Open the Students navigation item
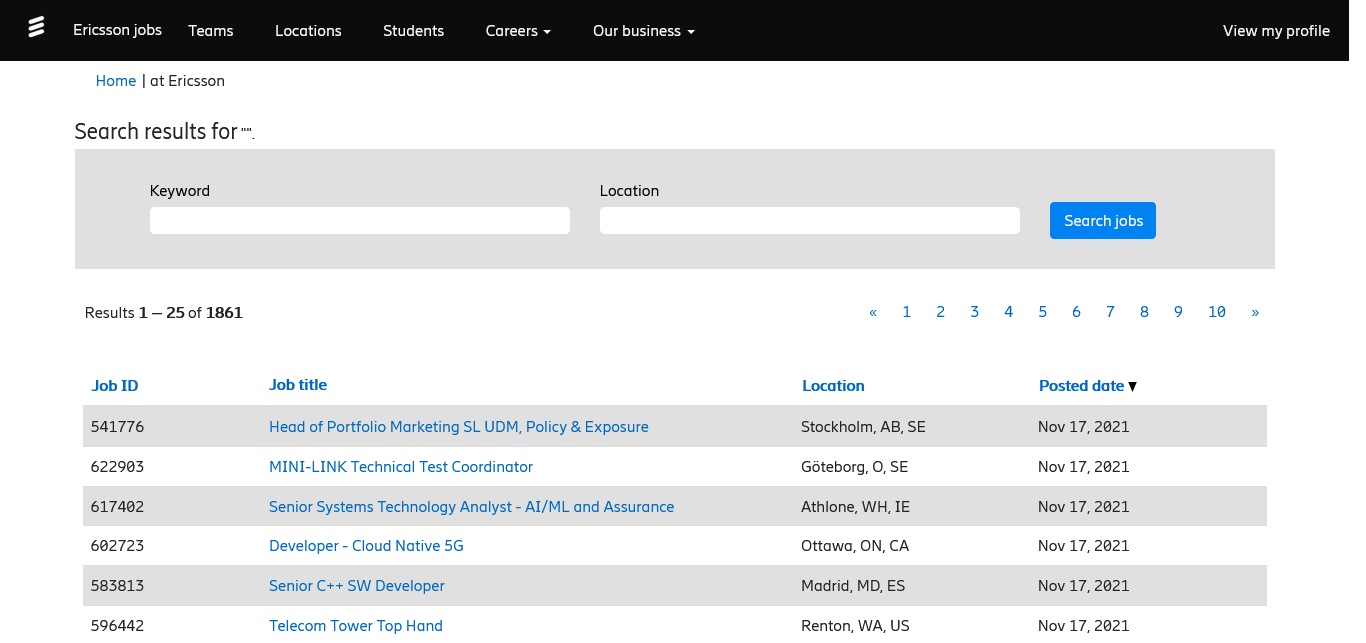 413,31
